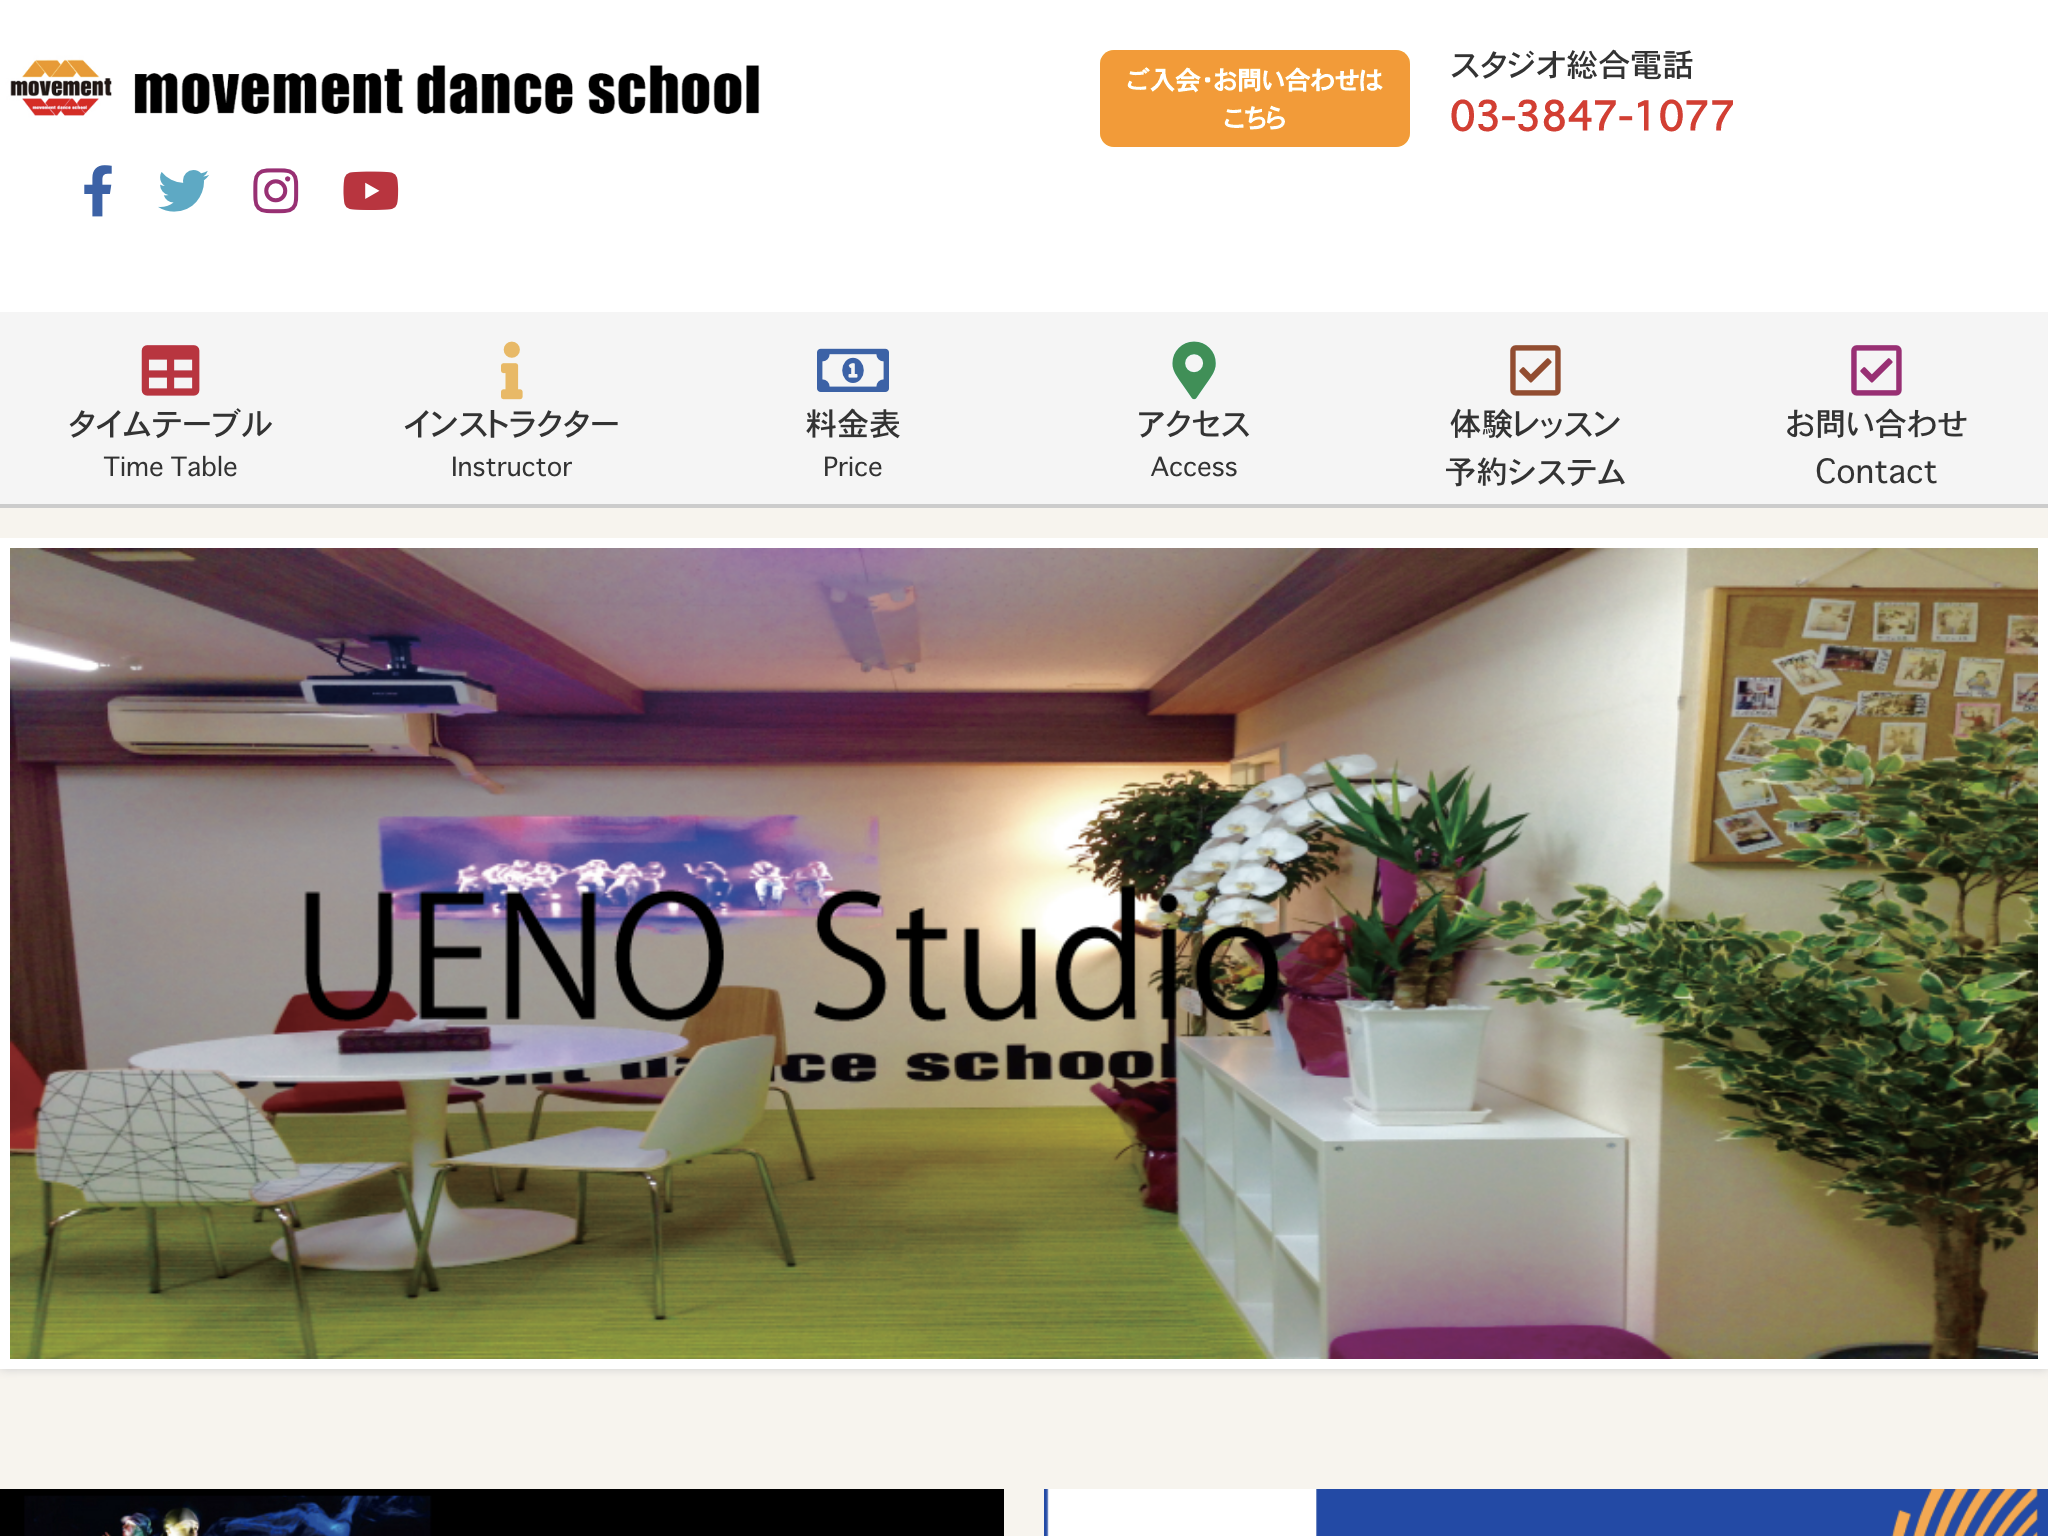Open the 体験レッスン予約システム page
Image resolution: width=2048 pixels, height=1536 pixels.
(x=1536, y=447)
